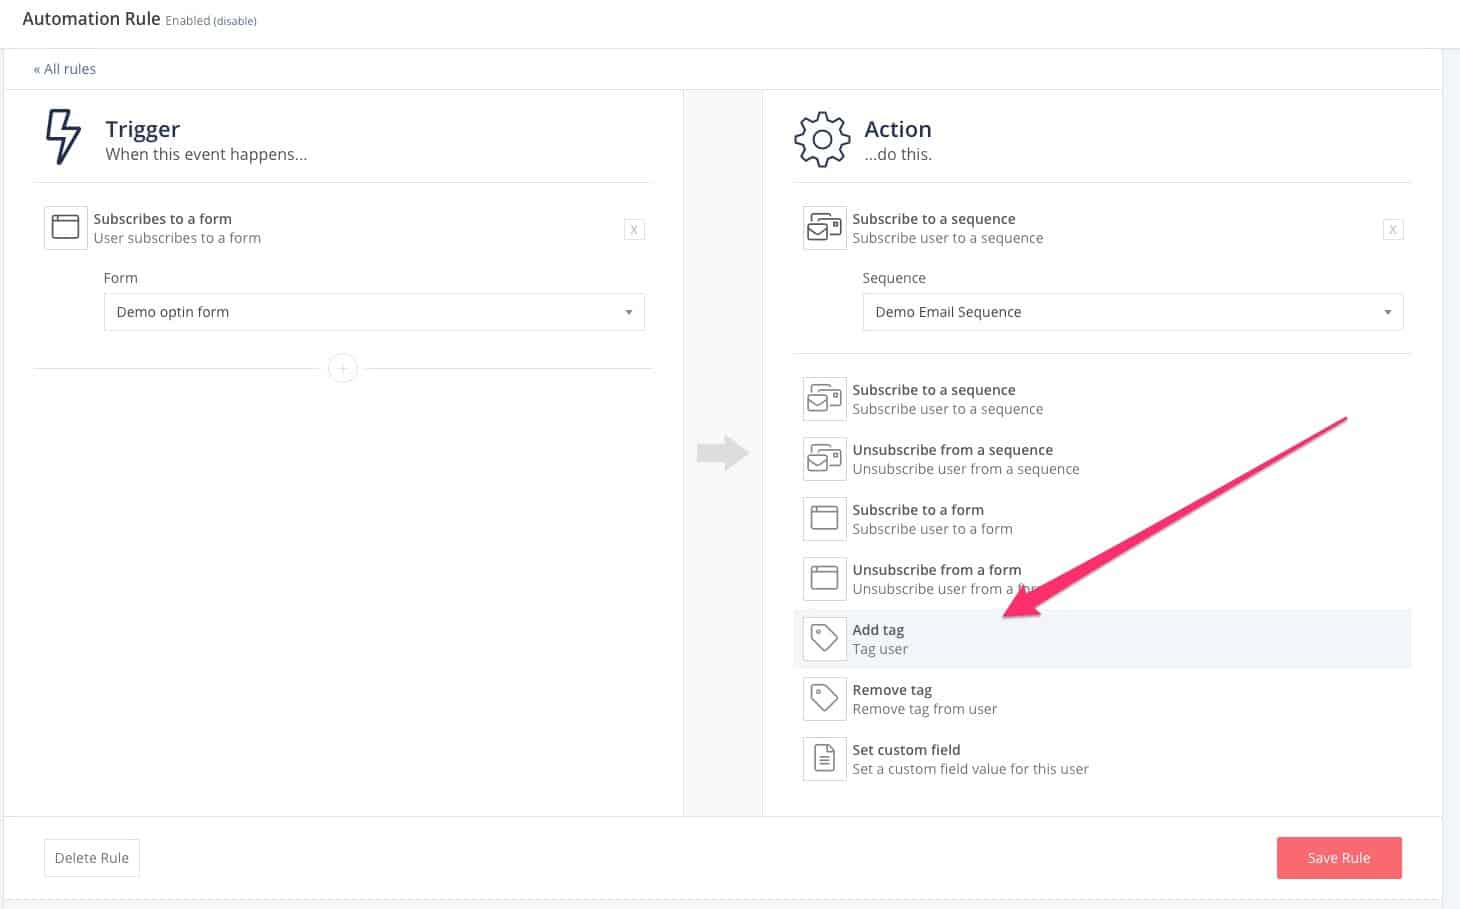Screen dimensions: 1460x909
Task: Click the gear Action icon
Action: point(821,139)
